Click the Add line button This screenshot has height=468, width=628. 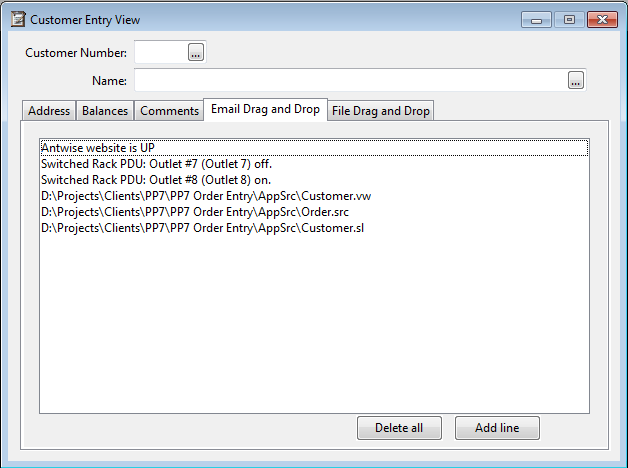point(497,428)
